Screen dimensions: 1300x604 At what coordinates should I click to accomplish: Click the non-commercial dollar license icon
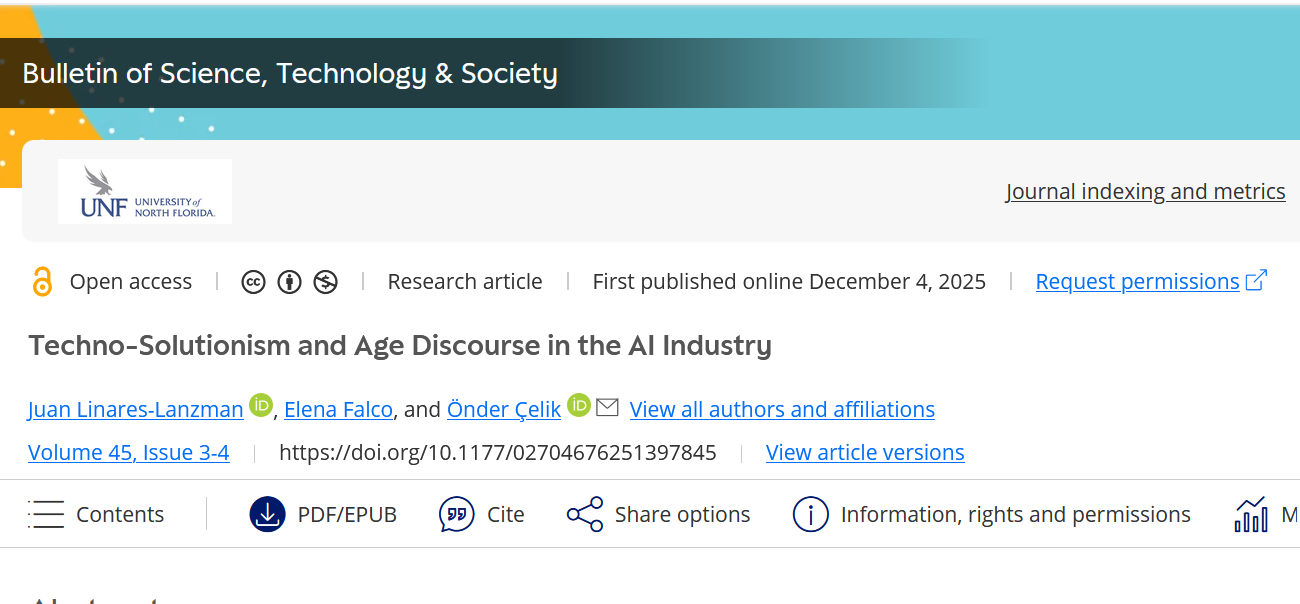tap(325, 282)
